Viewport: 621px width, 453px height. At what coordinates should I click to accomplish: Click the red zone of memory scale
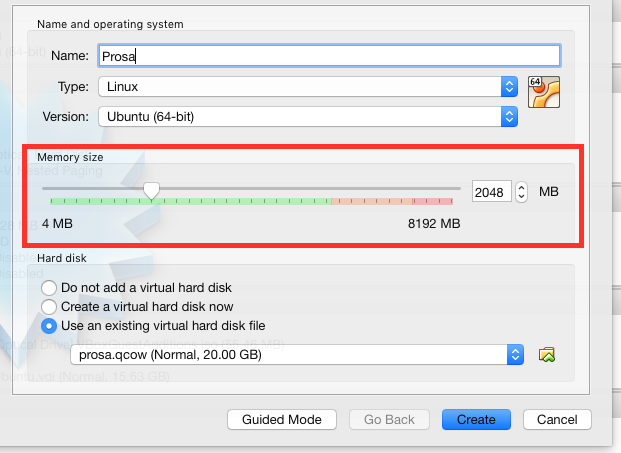(432, 202)
